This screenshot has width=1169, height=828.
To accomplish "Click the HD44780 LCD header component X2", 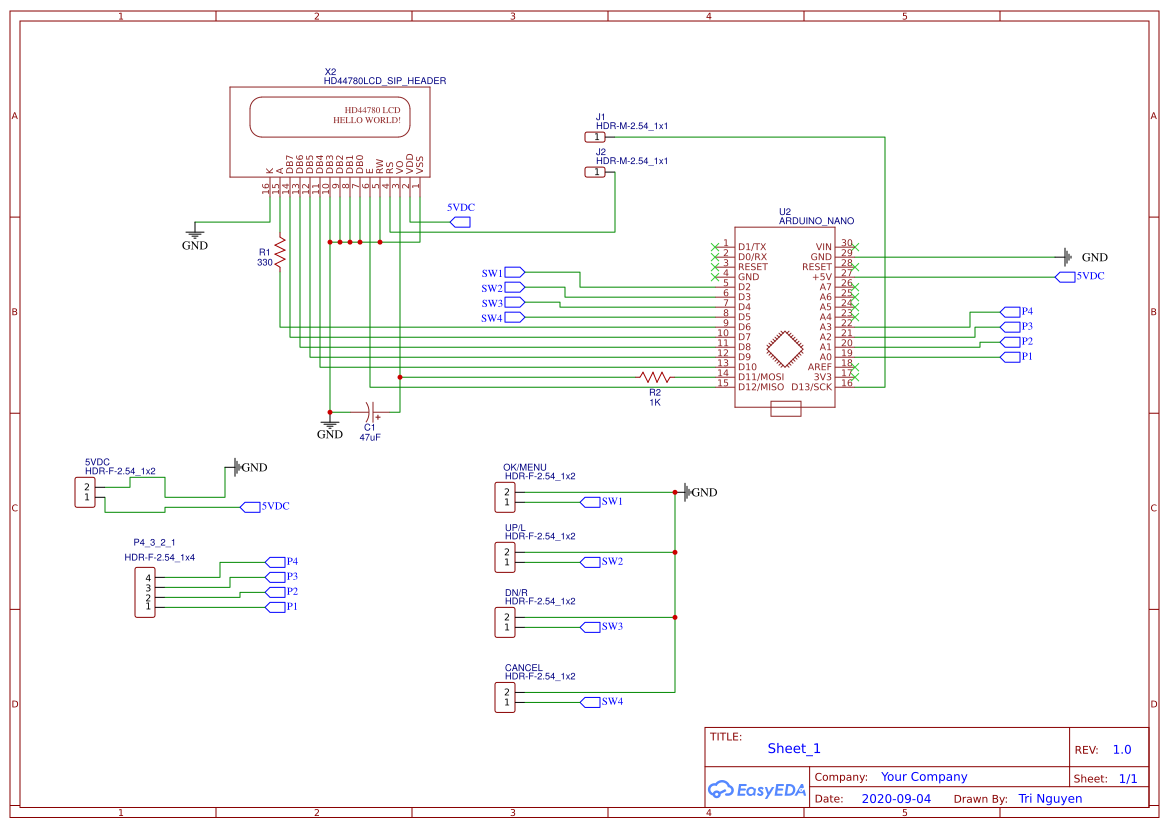I will 330,130.
